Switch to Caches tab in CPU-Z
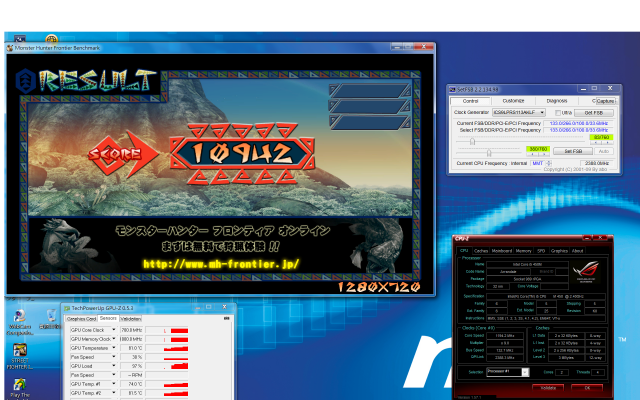This screenshot has height=400, width=640. 481,251
